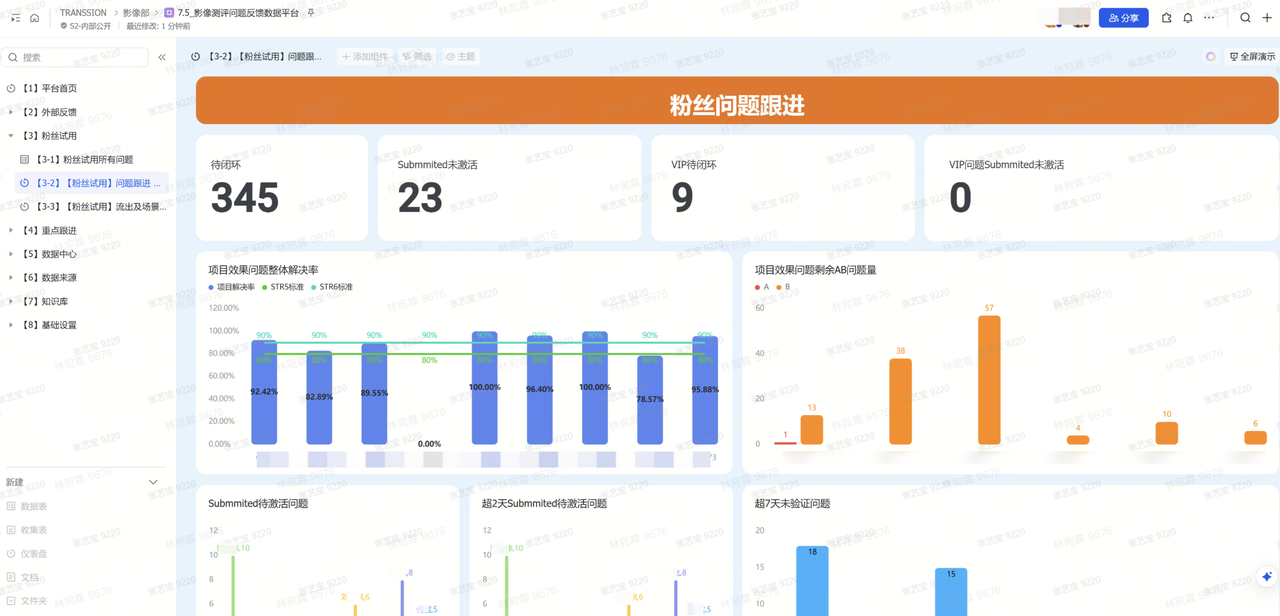Viewport: 1280px width, 616px height.
Task: Click the plus icon at top right
Action: [x=1267, y=18]
